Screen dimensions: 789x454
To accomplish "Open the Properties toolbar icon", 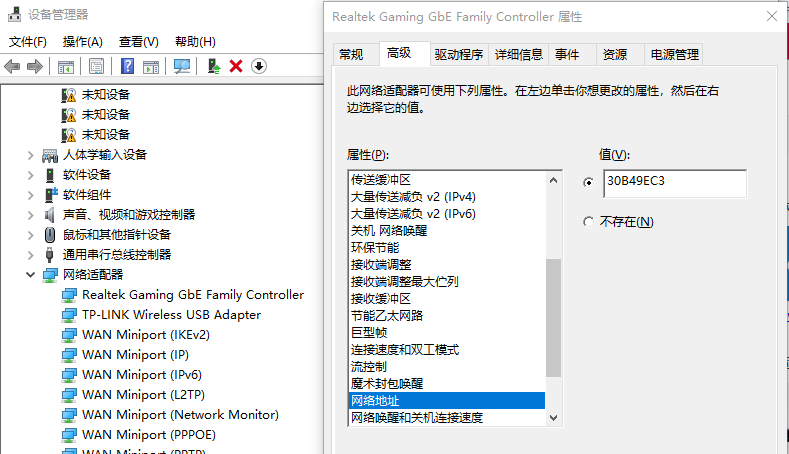I will pyautogui.click(x=96, y=66).
